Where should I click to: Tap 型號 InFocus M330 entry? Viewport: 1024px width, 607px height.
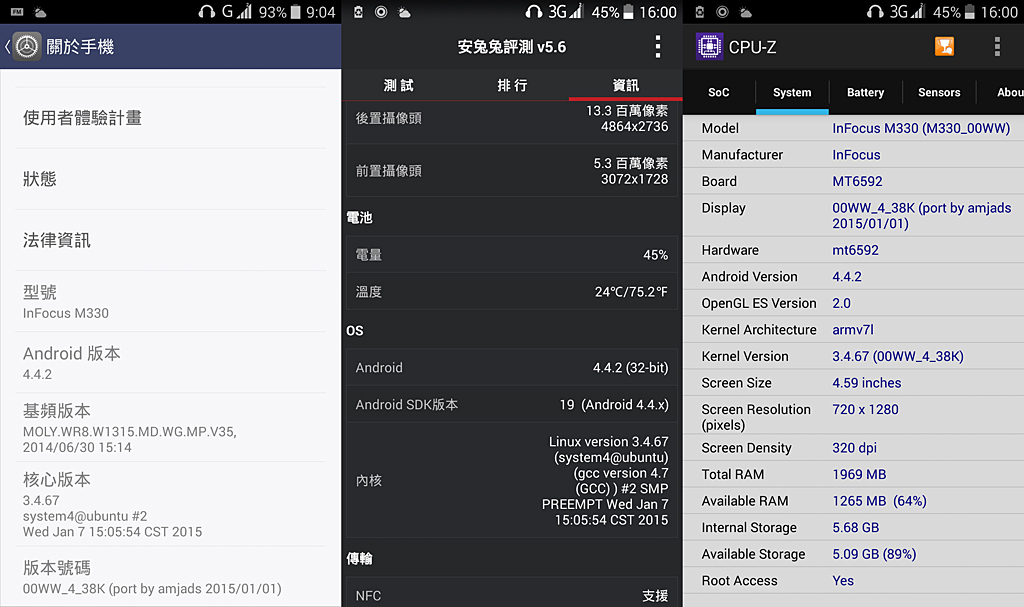tap(170, 301)
